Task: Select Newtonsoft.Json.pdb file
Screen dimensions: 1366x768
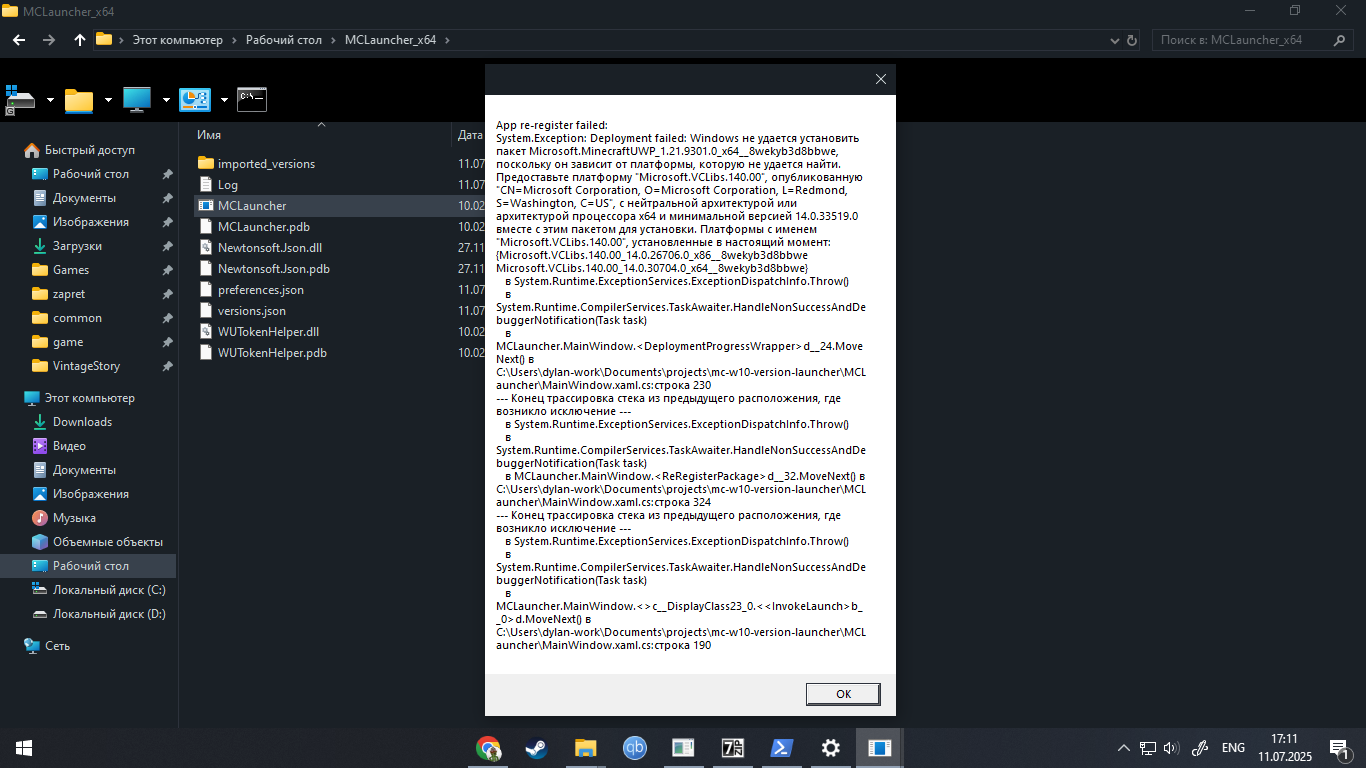Action: pos(273,269)
